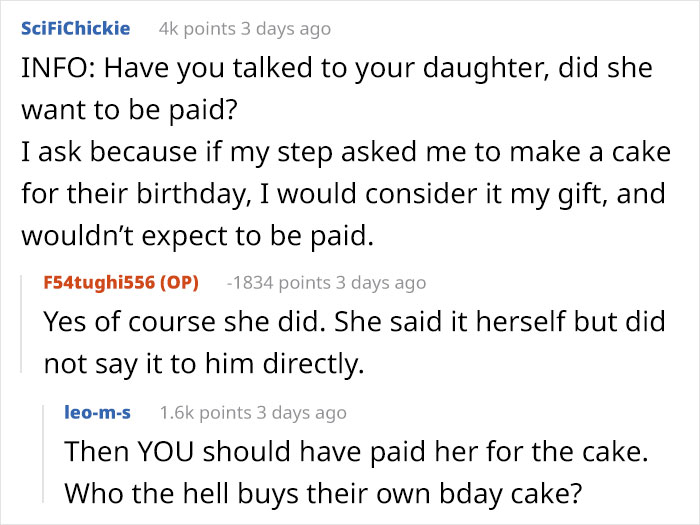The width and height of the screenshot is (700, 525).
Task: Click the line 'Yes of course she did.'
Action: click(x=354, y=324)
